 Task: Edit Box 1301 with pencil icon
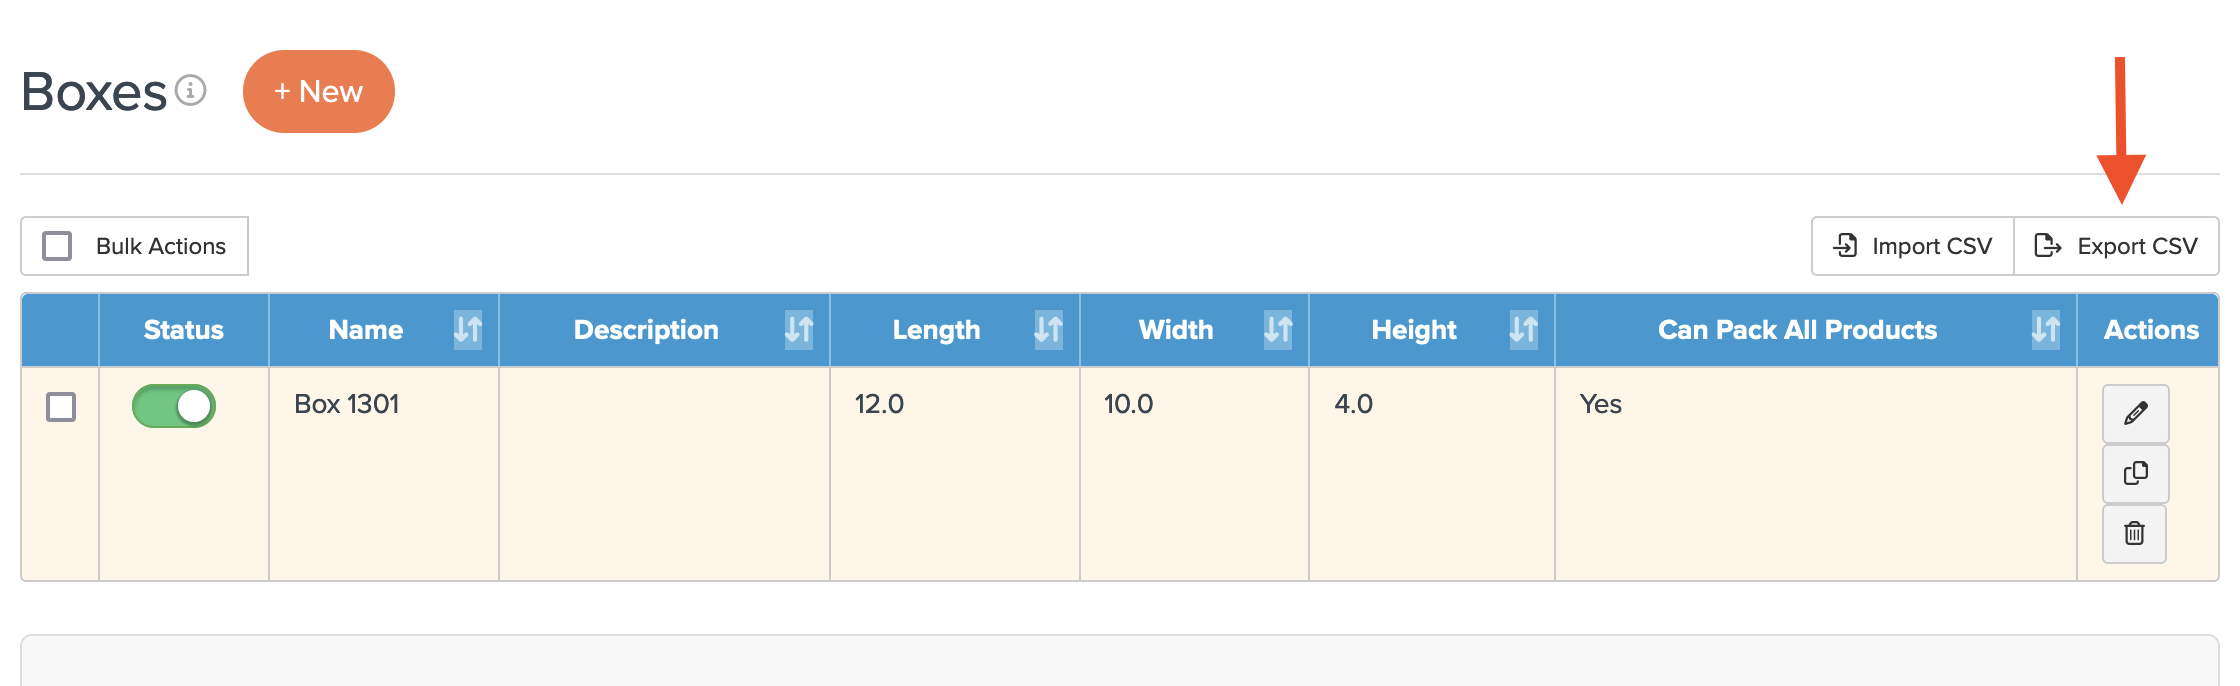coord(2135,413)
